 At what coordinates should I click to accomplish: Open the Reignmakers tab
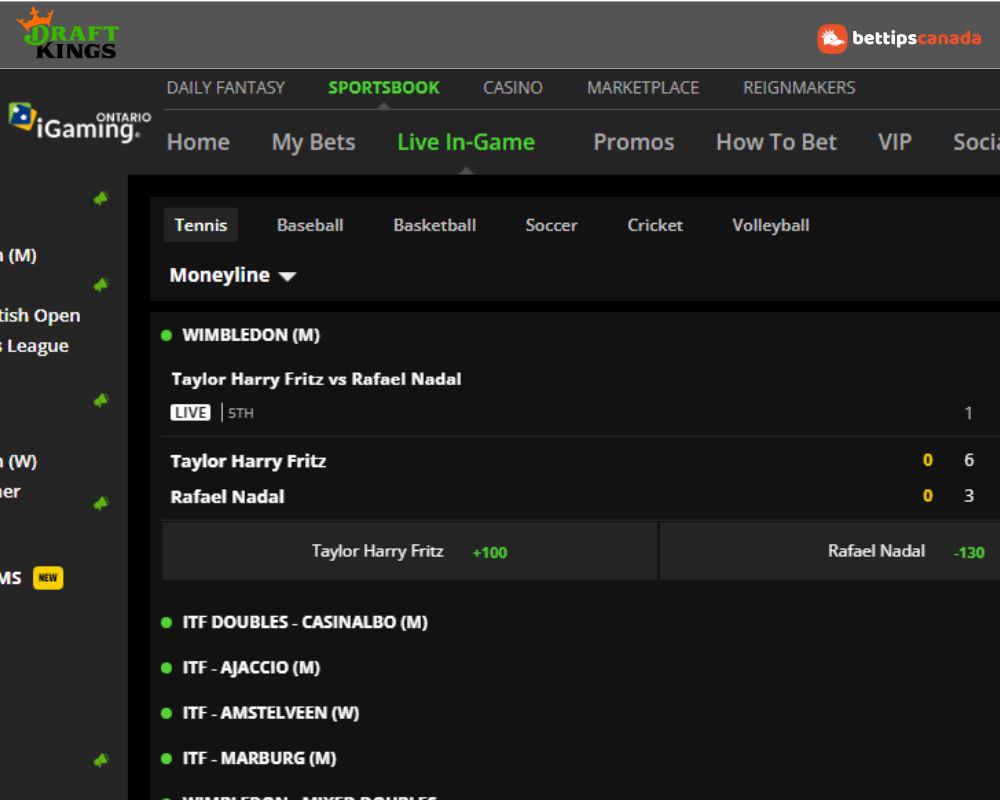click(799, 87)
